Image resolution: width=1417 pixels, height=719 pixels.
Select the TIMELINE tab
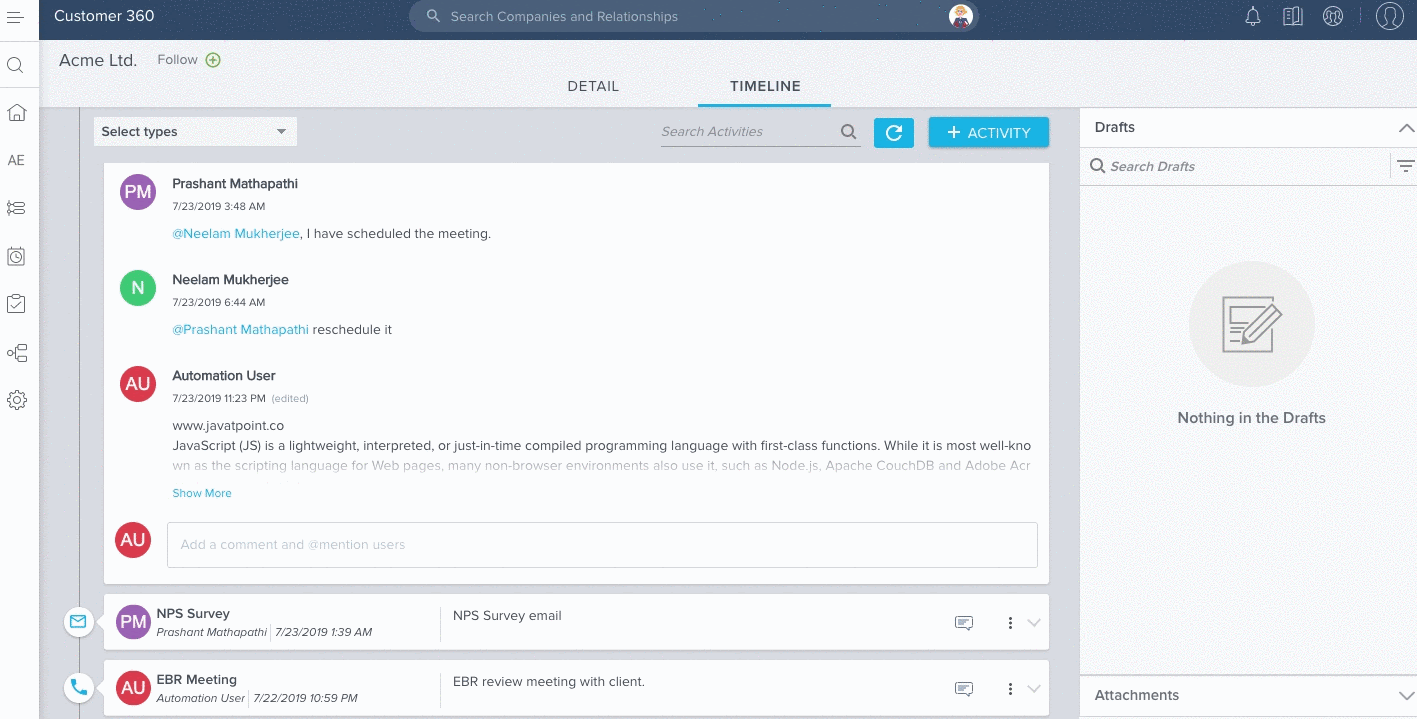tap(765, 86)
